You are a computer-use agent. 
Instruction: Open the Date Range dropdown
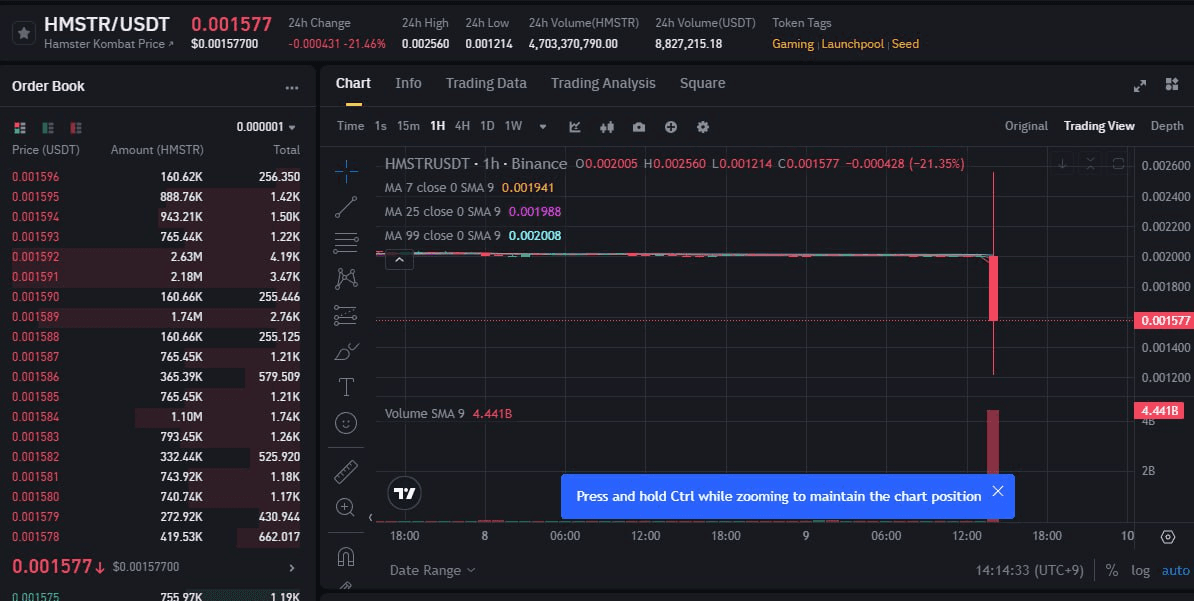point(432,571)
